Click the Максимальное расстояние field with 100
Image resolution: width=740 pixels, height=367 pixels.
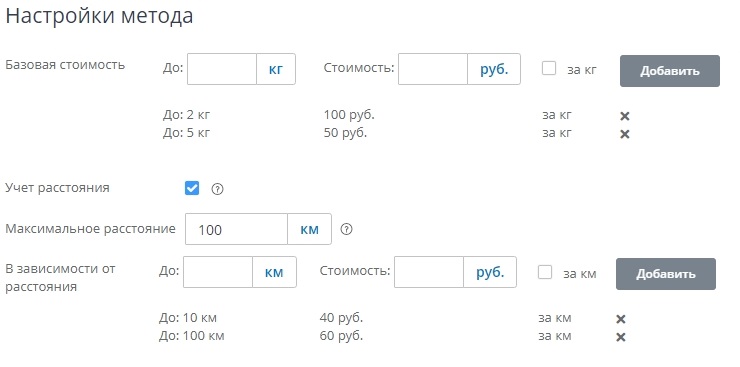pyautogui.click(x=236, y=229)
